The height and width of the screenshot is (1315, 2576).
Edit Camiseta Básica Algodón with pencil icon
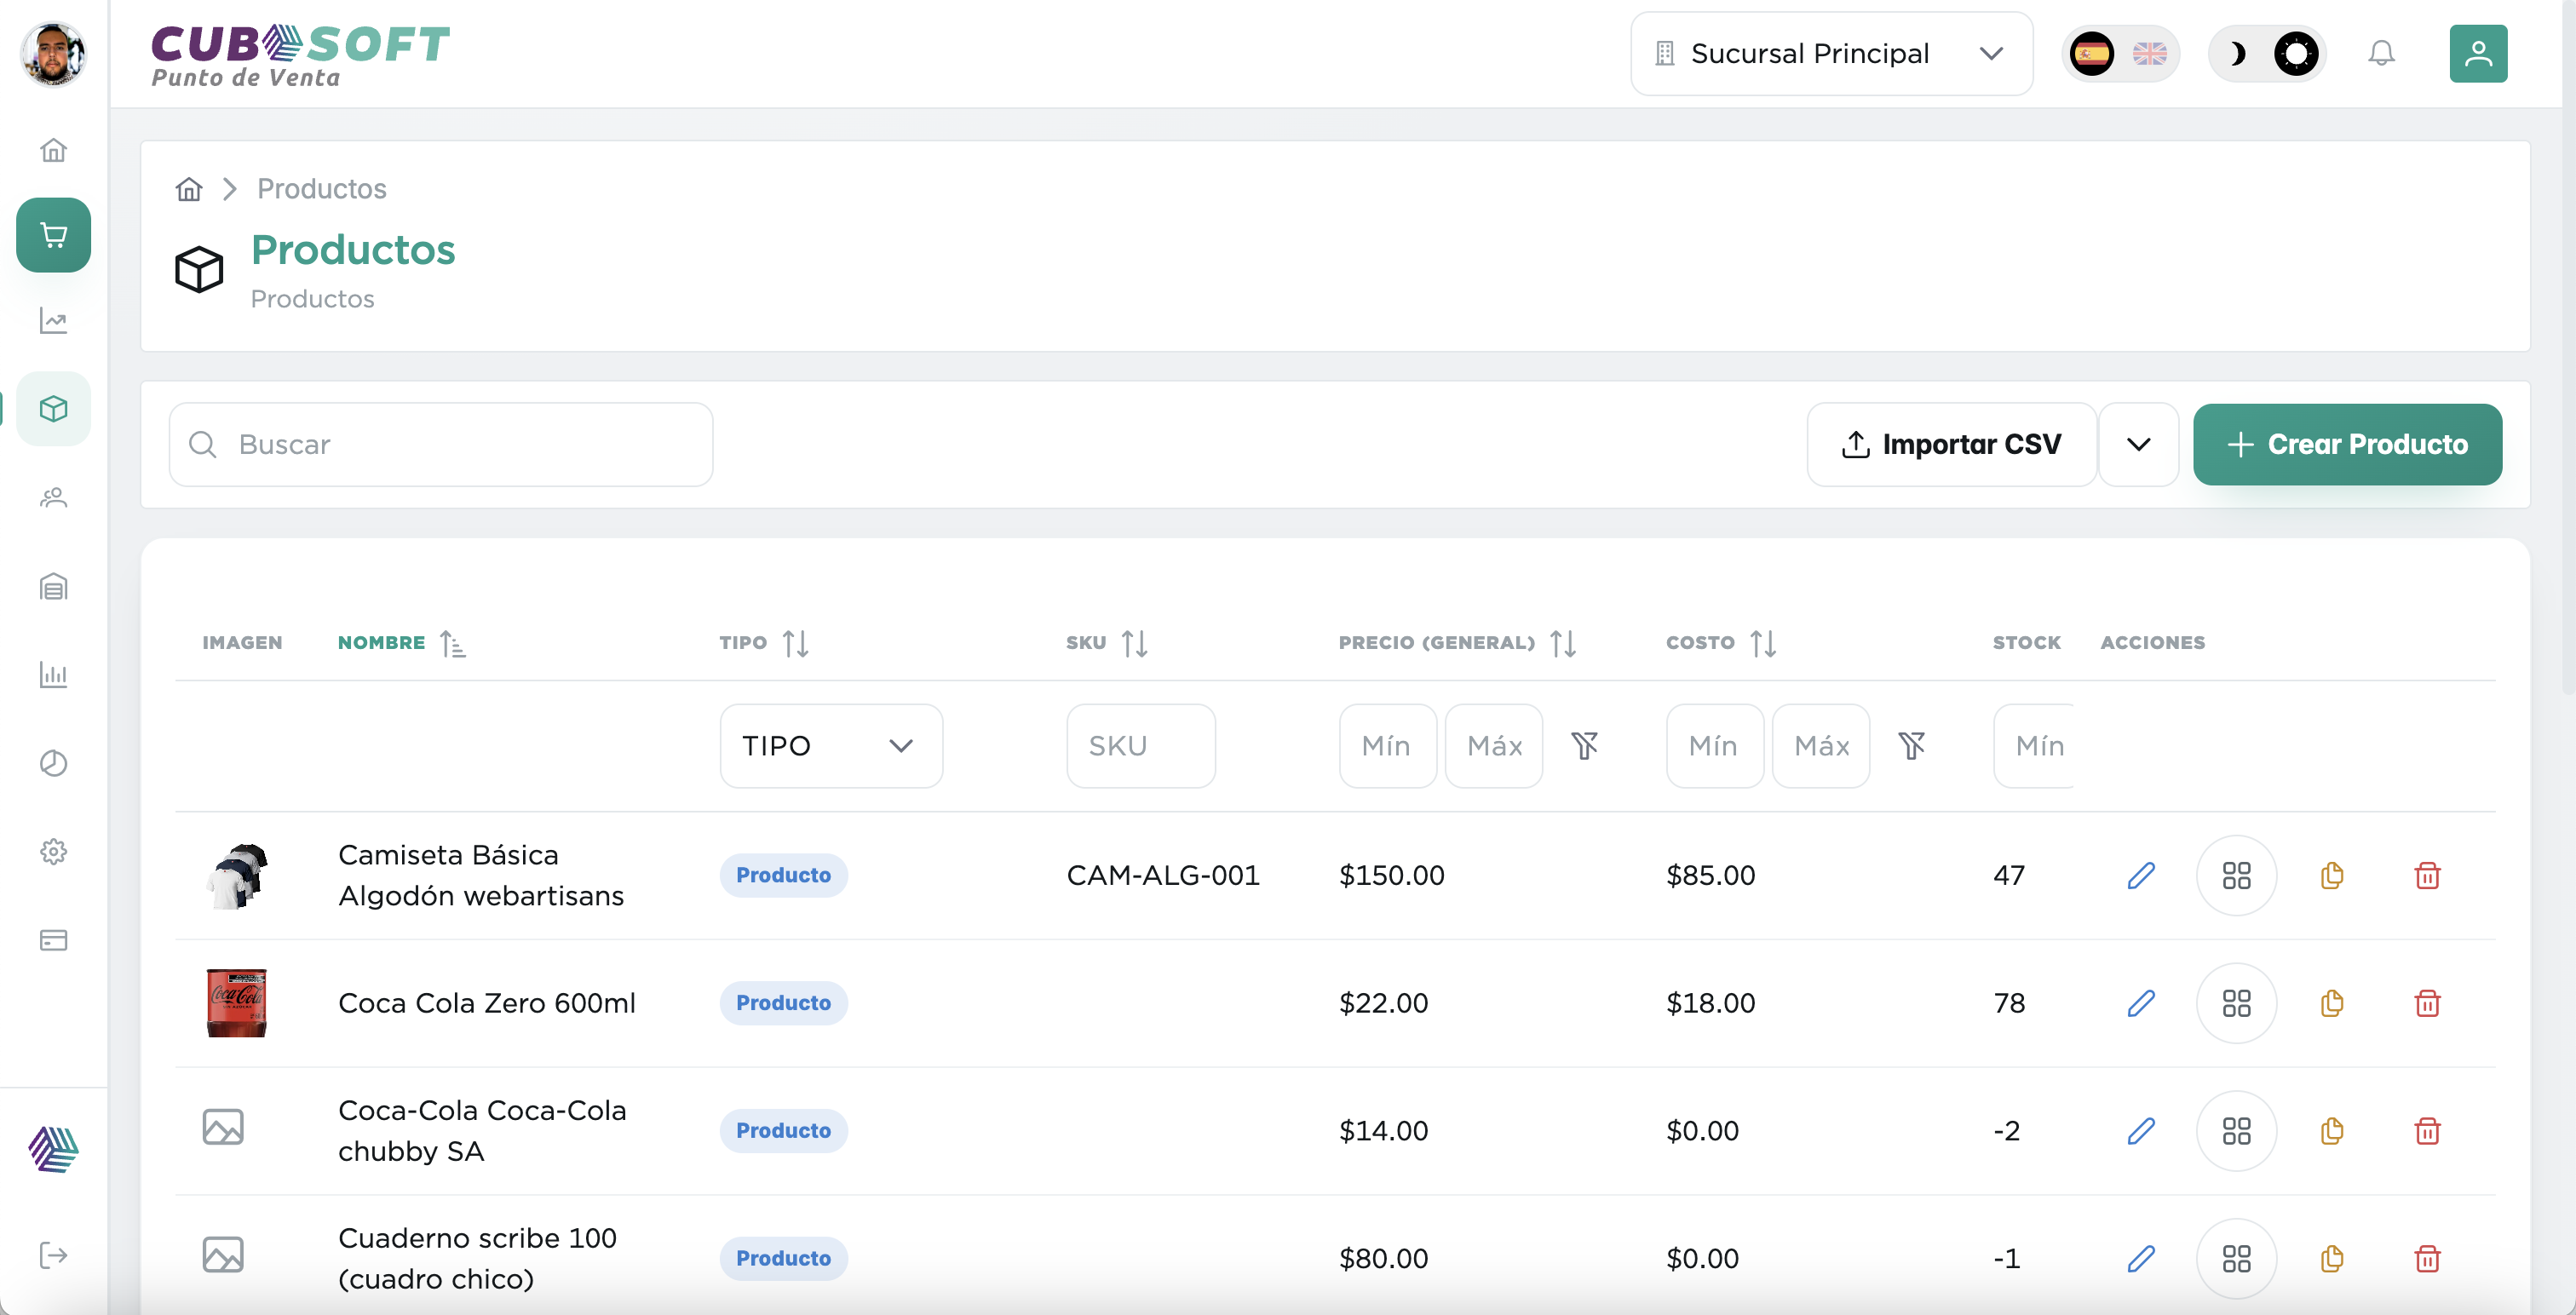pyautogui.click(x=2140, y=875)
